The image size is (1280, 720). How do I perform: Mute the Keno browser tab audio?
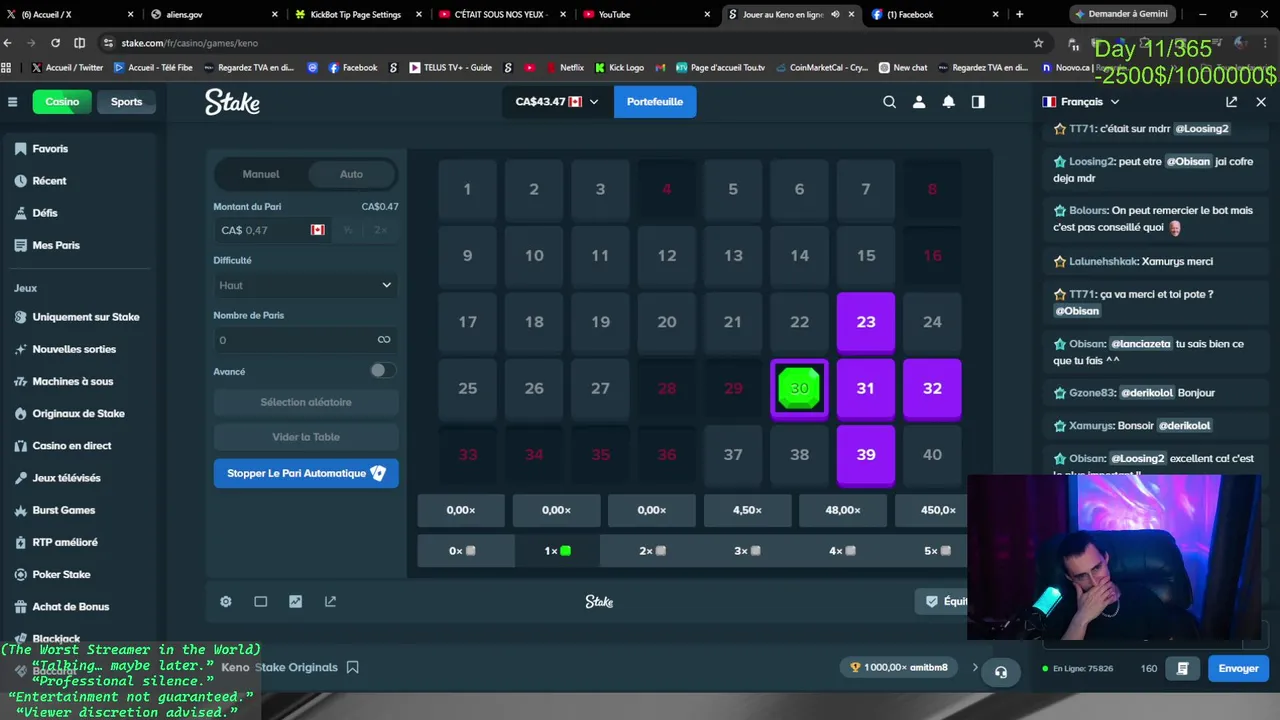(835, 15)
